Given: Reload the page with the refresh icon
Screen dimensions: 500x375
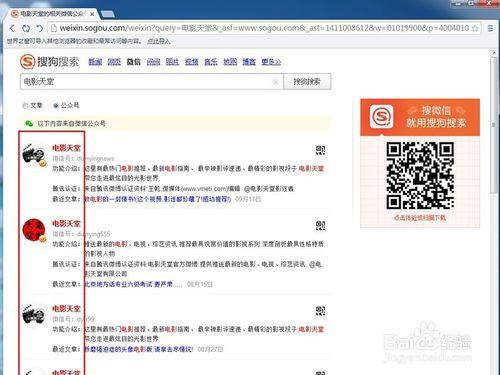Looking at the screenshot, I should 26,28.
